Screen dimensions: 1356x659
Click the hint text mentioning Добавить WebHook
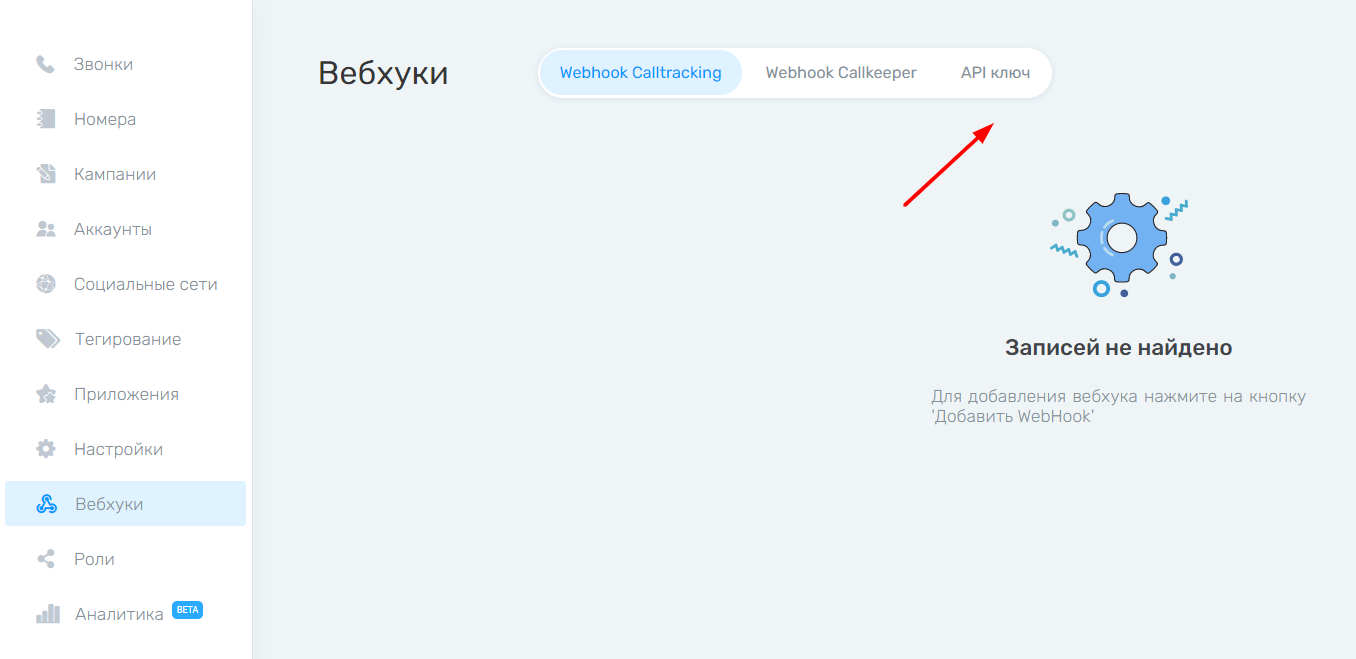pyautogui.click(x=1118, y=406)
